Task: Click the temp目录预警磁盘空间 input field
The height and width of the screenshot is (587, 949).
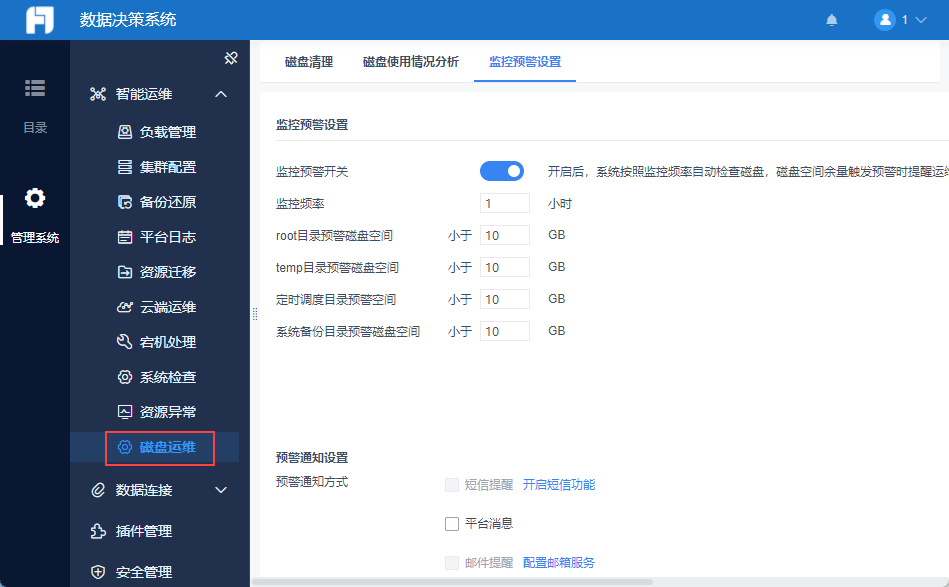Action: pyautogui.click(x=505, y=267)
